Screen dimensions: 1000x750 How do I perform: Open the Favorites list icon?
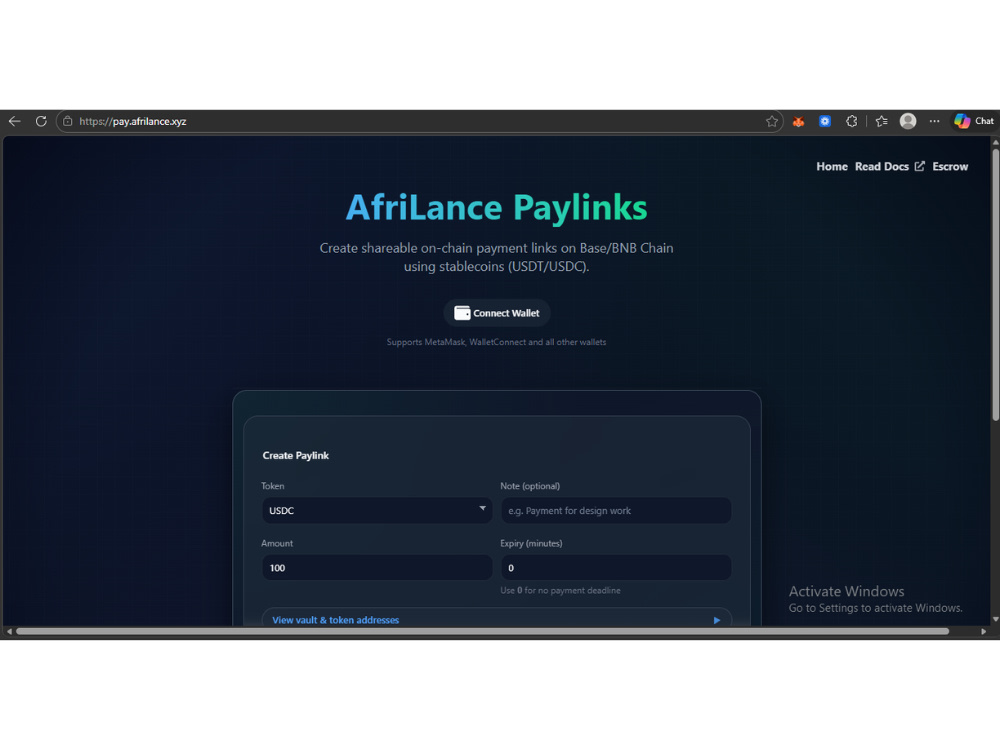point(881,121)
